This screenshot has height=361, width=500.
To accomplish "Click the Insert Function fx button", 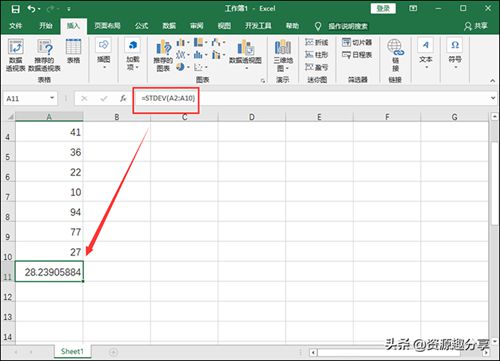I will click(123, 98).
